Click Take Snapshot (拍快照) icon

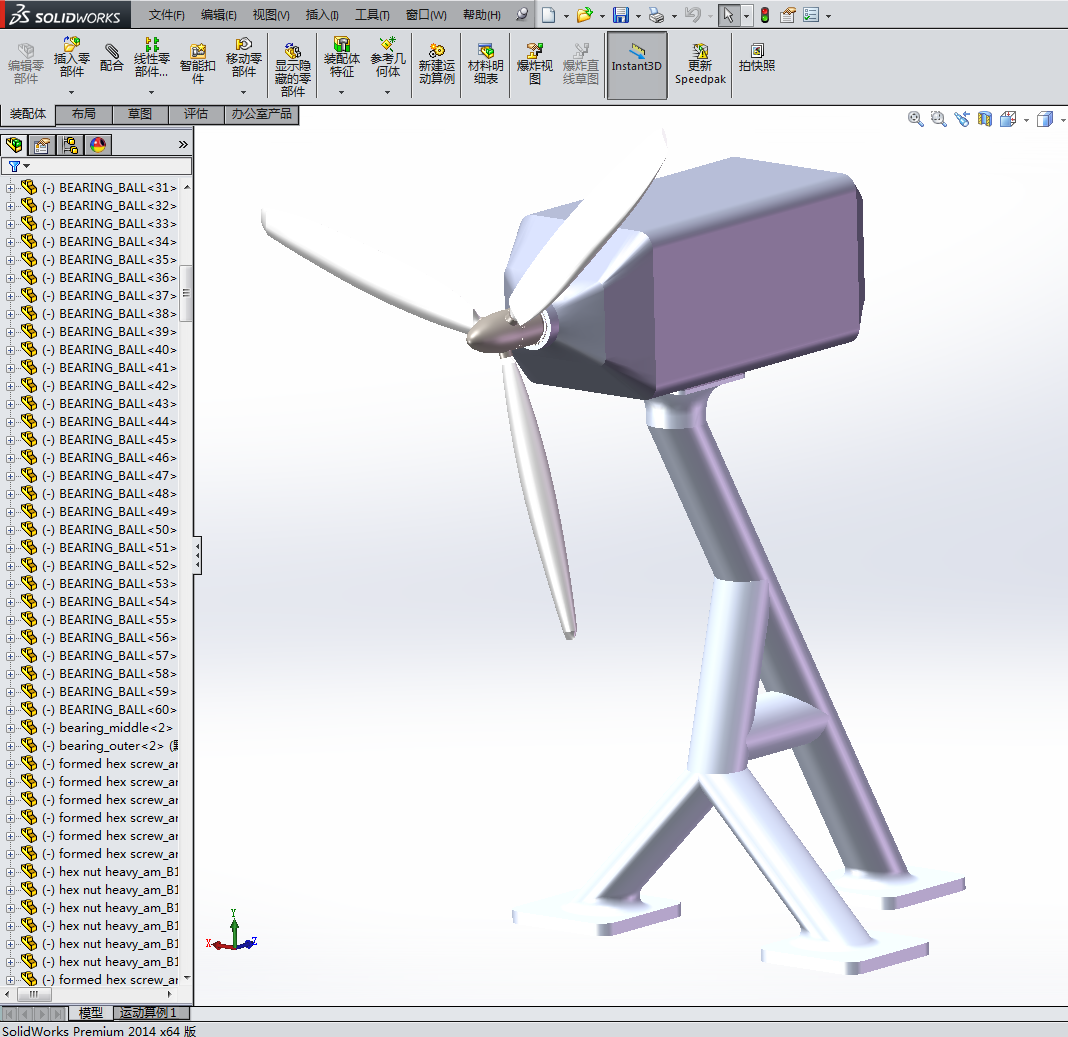pos(757,57)
